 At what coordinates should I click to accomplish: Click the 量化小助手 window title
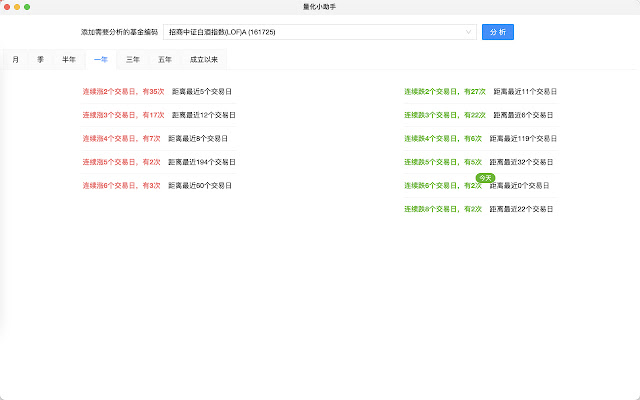click(x=320, y=7)
